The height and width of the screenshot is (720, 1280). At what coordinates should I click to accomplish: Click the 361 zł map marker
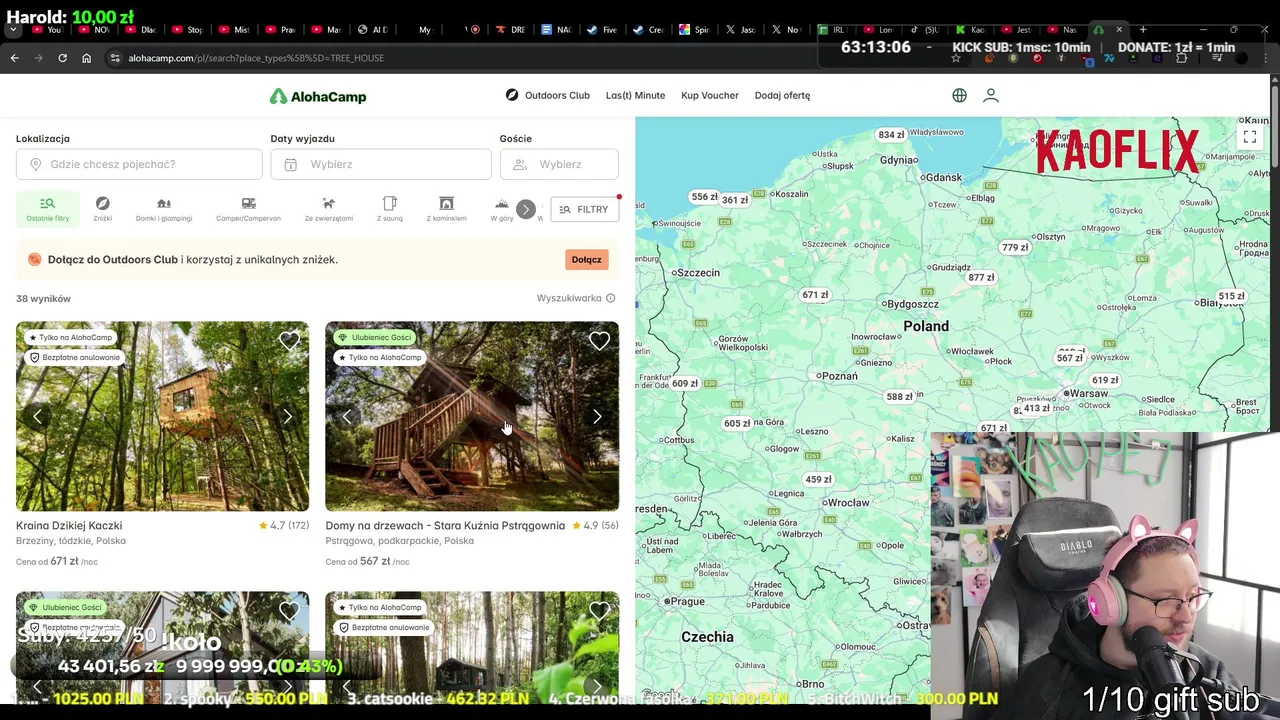click(735, 200)
